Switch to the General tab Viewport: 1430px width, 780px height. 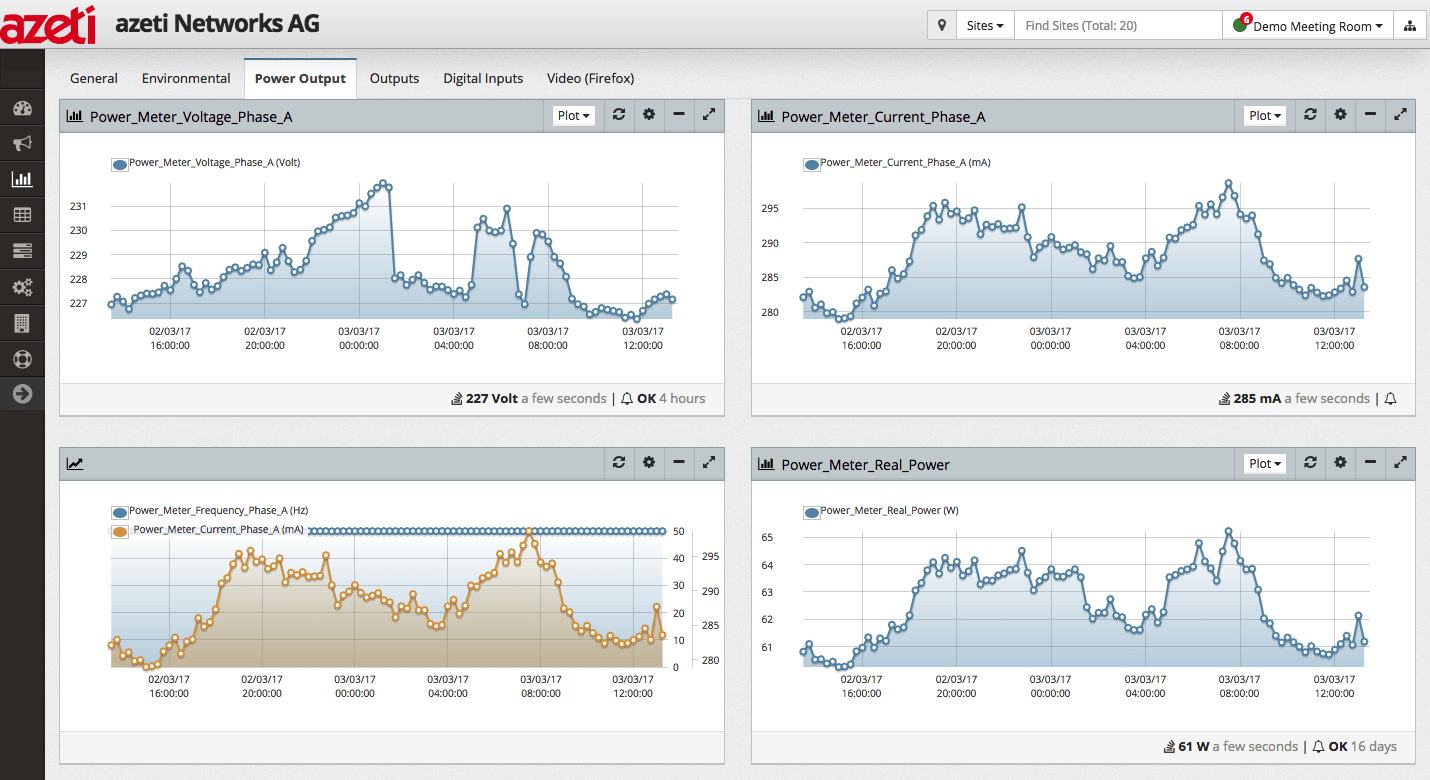(94, 78)
